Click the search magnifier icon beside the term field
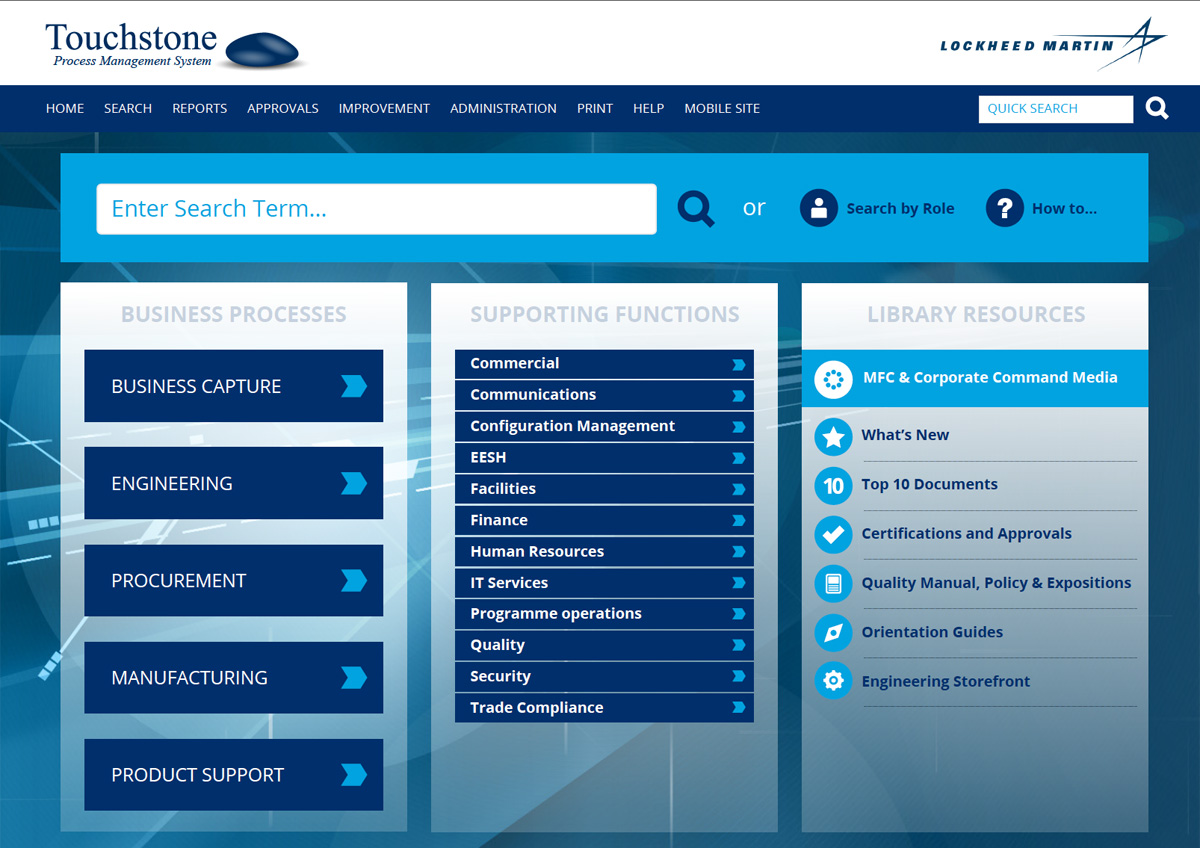Viewport: 1200px width, 848px height. click(695, 208)
